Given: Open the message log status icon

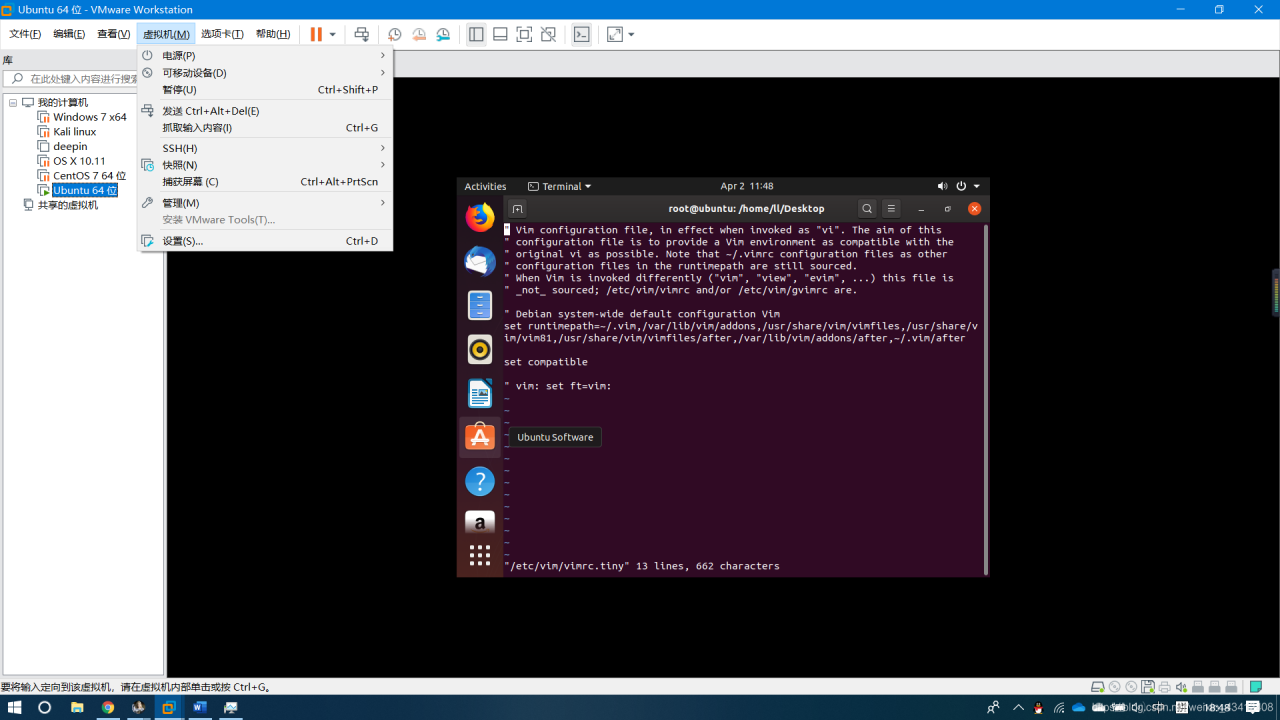Looking at the screenshot, I should point(1254,687).
